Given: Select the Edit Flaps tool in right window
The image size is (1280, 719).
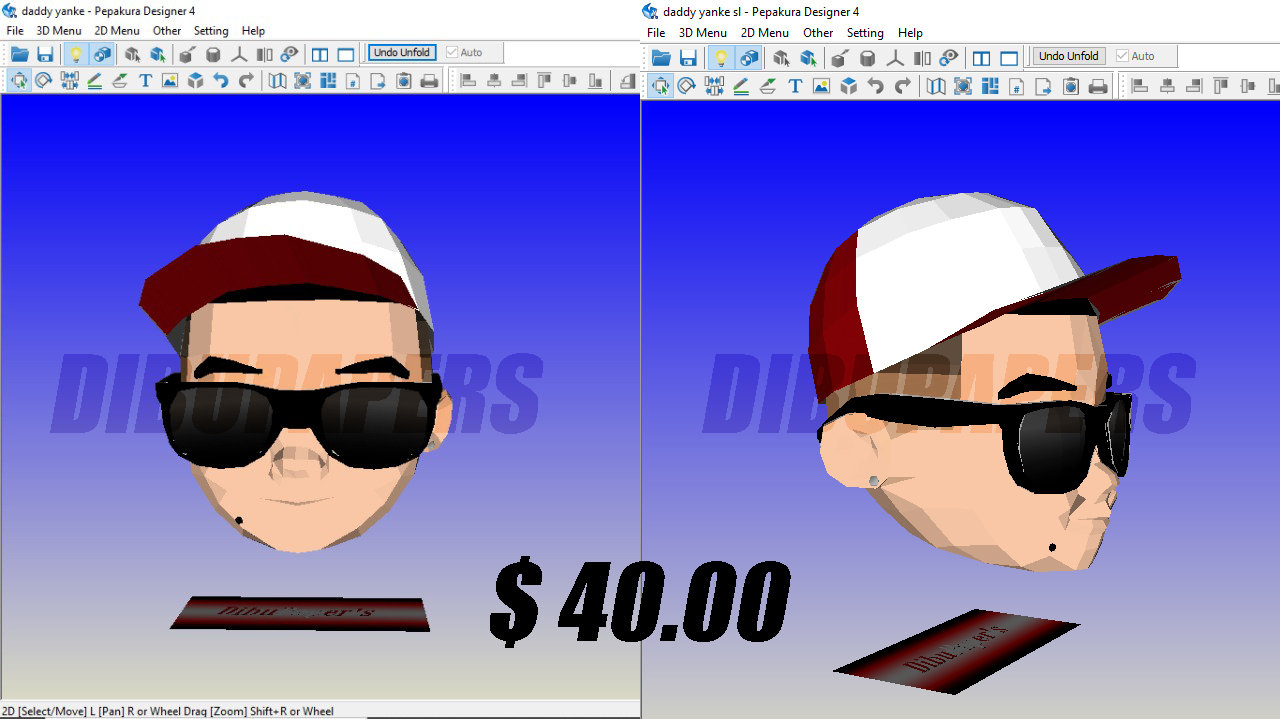Looking at the screenshot, I should pos(767,86).
